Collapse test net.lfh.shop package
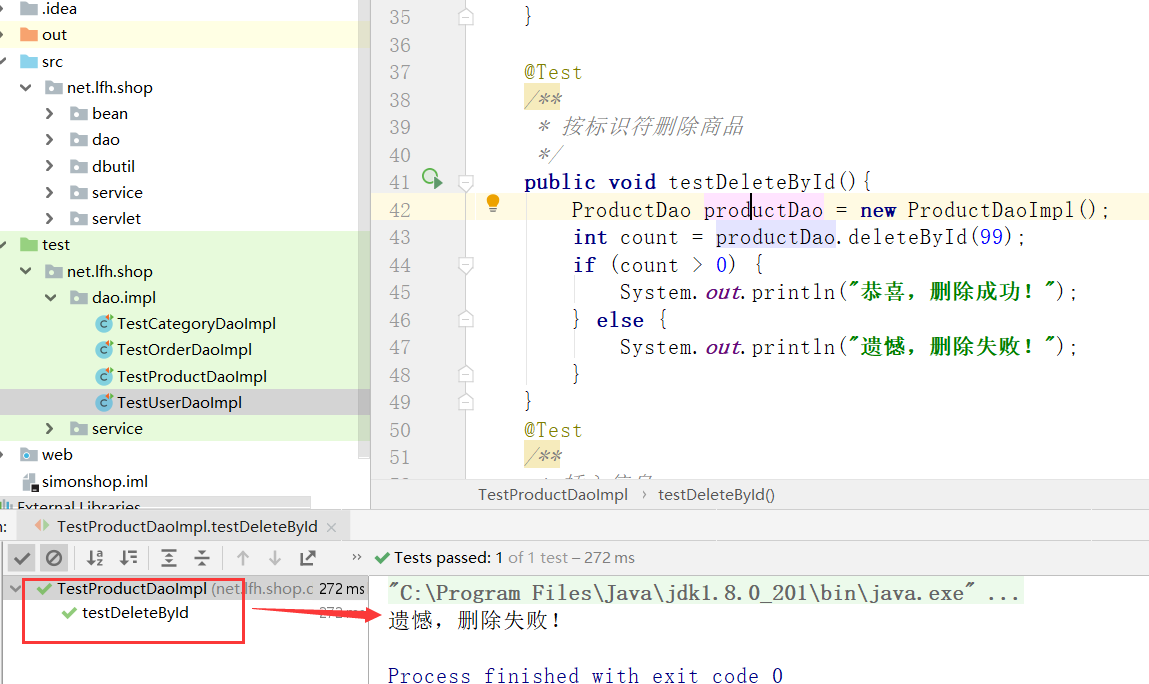Screen dimensions: 1149x684 26,271
